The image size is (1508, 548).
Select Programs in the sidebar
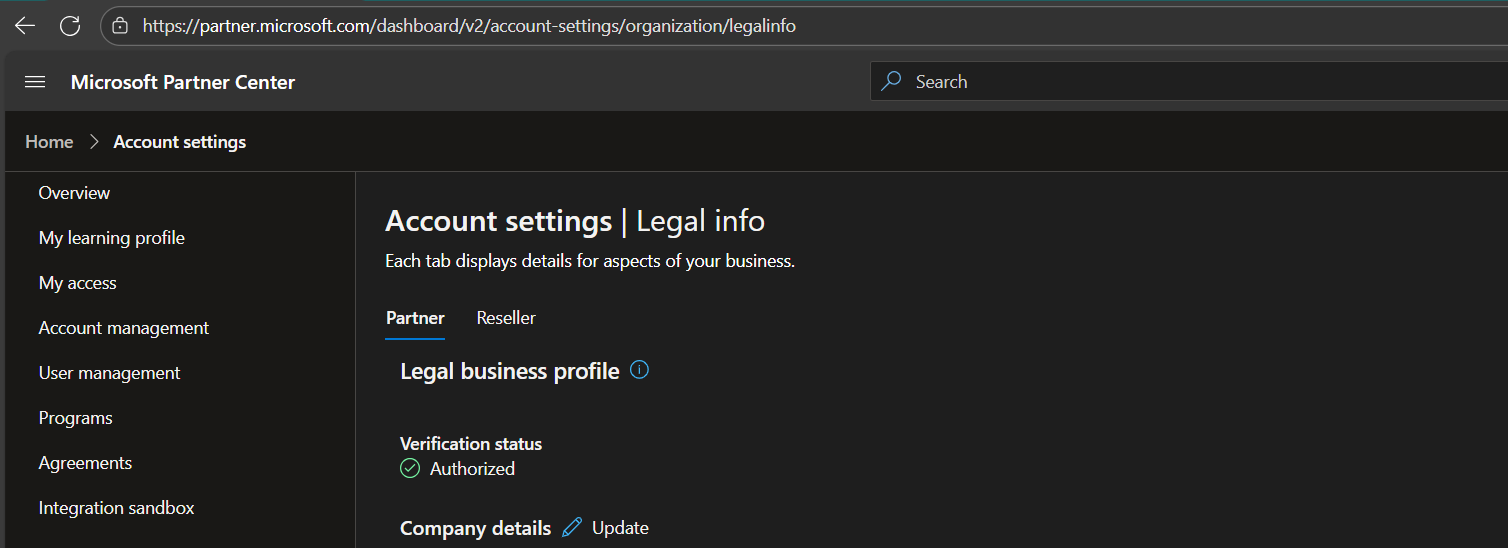[x=76, y=418]
